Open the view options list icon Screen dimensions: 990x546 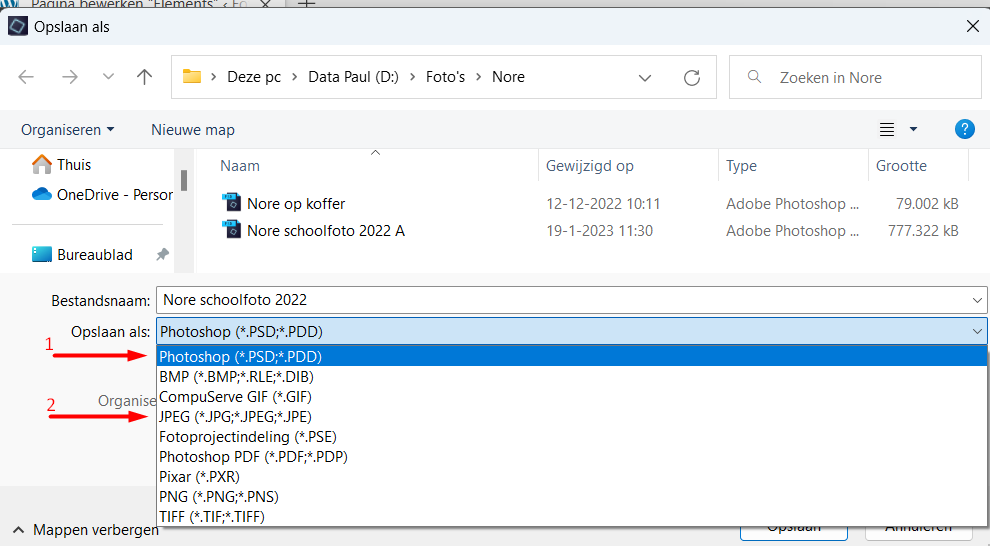(x=887, y=129)
